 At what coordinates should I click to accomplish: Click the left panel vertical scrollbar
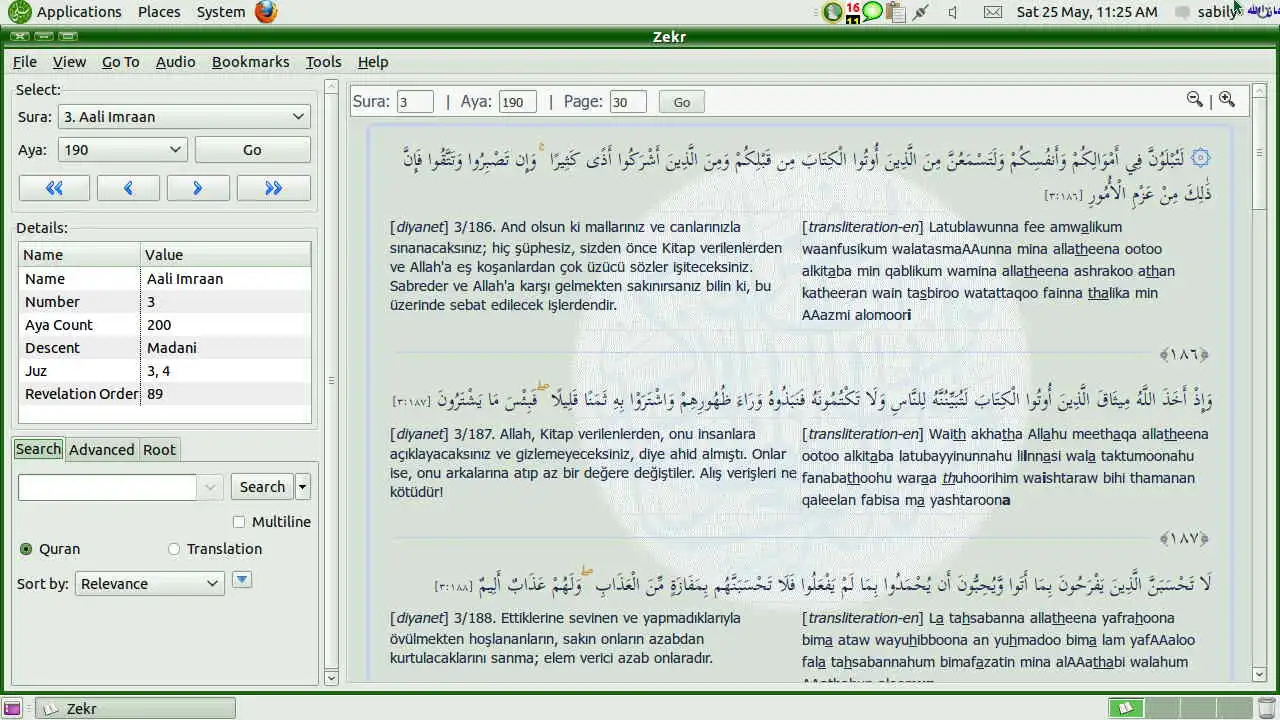pos(332,382)
